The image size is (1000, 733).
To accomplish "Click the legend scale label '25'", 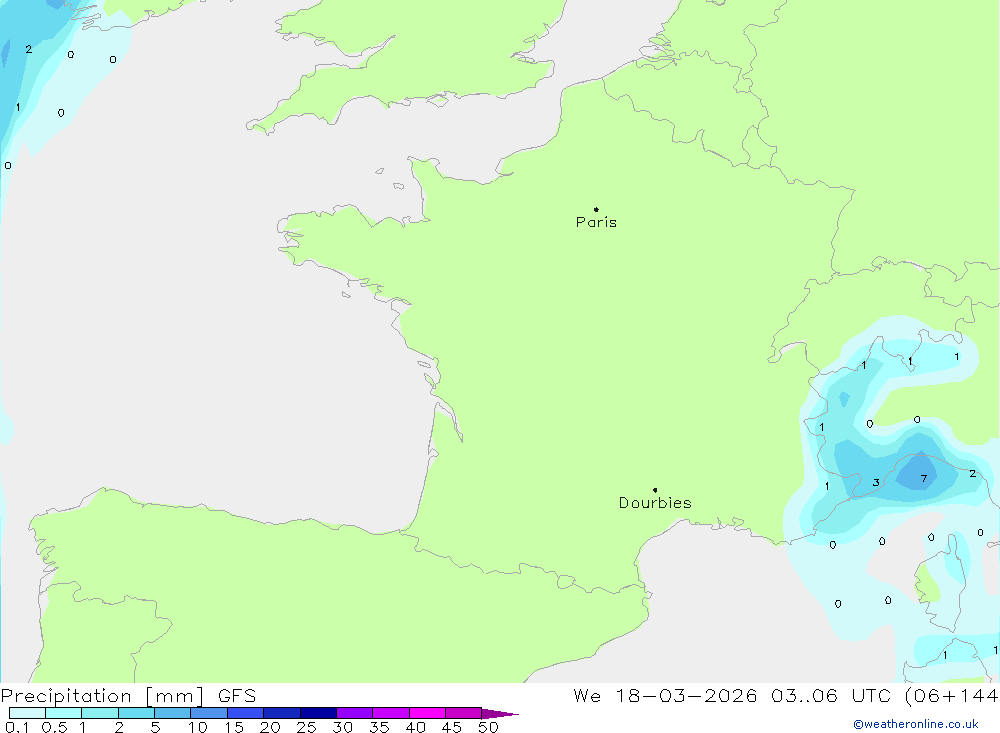I will pos(306,727).
